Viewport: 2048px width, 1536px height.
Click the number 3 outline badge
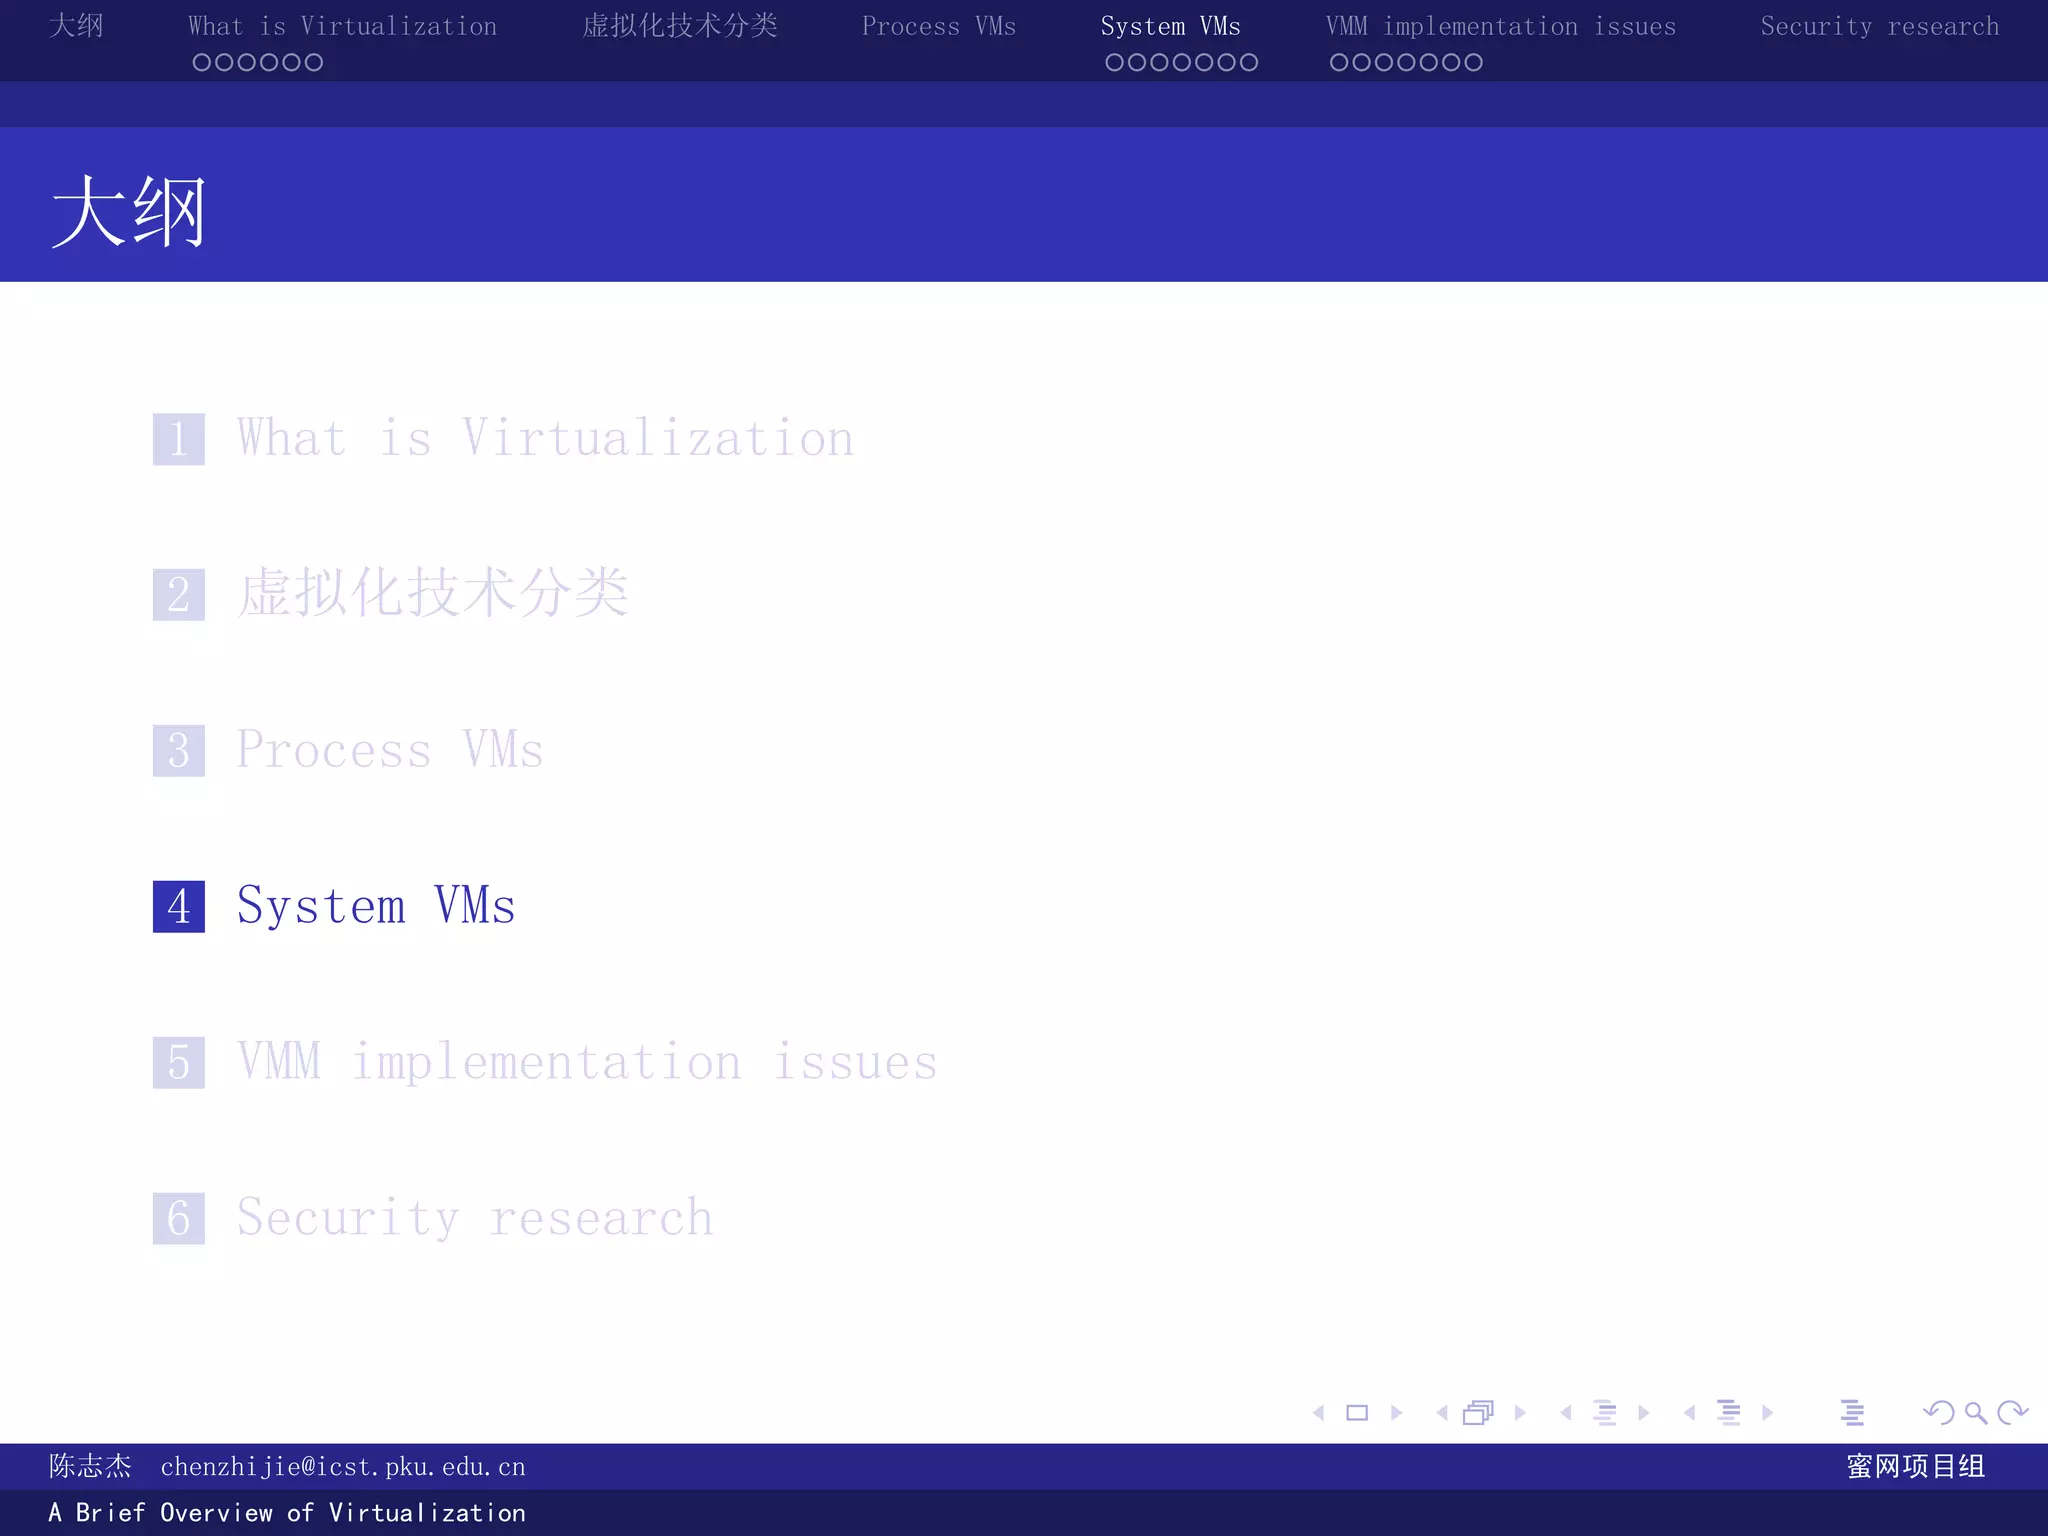tap(179, 751)
